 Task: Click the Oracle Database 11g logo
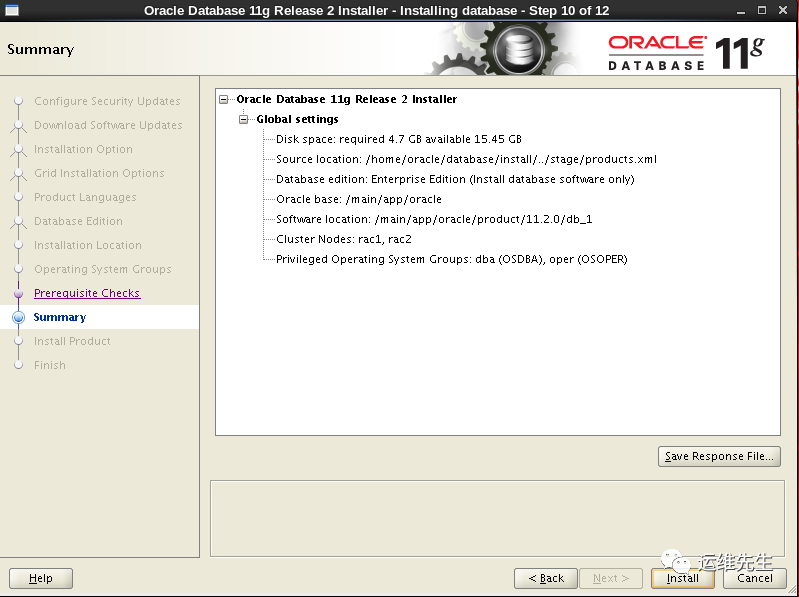(686, 52)
